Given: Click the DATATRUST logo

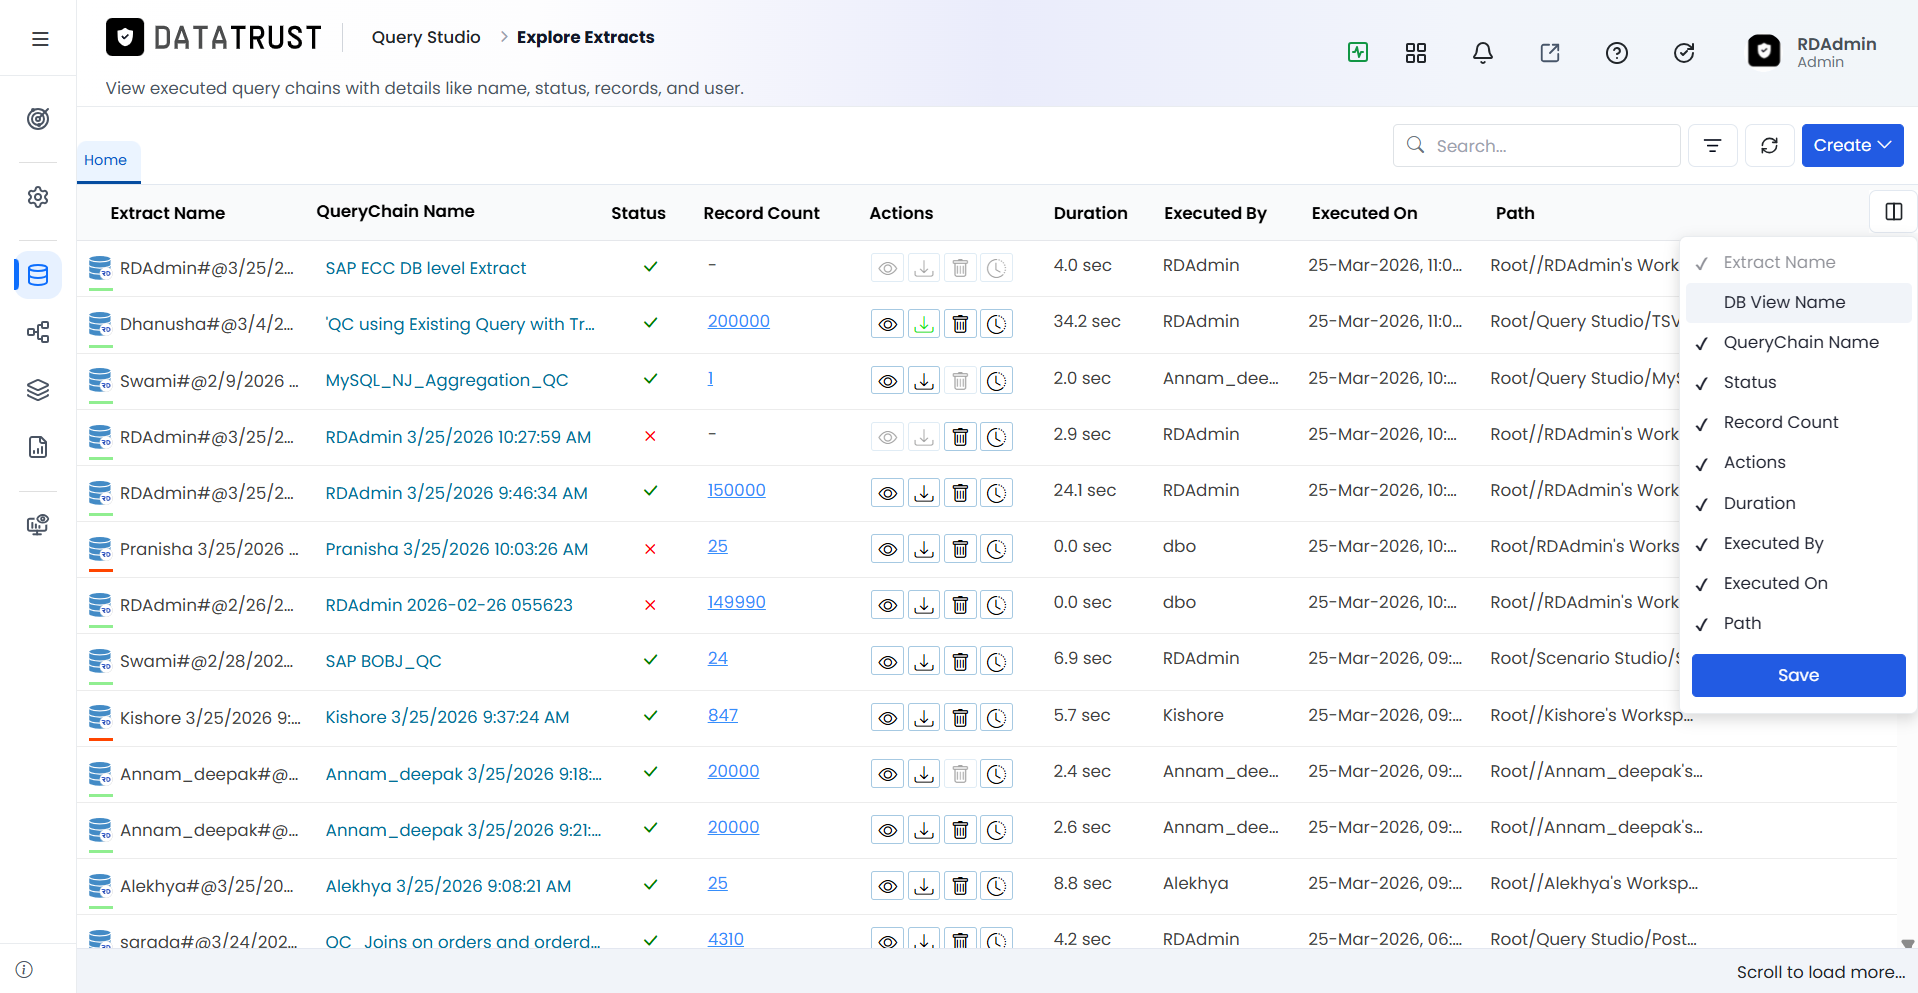Looking at the screenshot, I should point(214,38).
